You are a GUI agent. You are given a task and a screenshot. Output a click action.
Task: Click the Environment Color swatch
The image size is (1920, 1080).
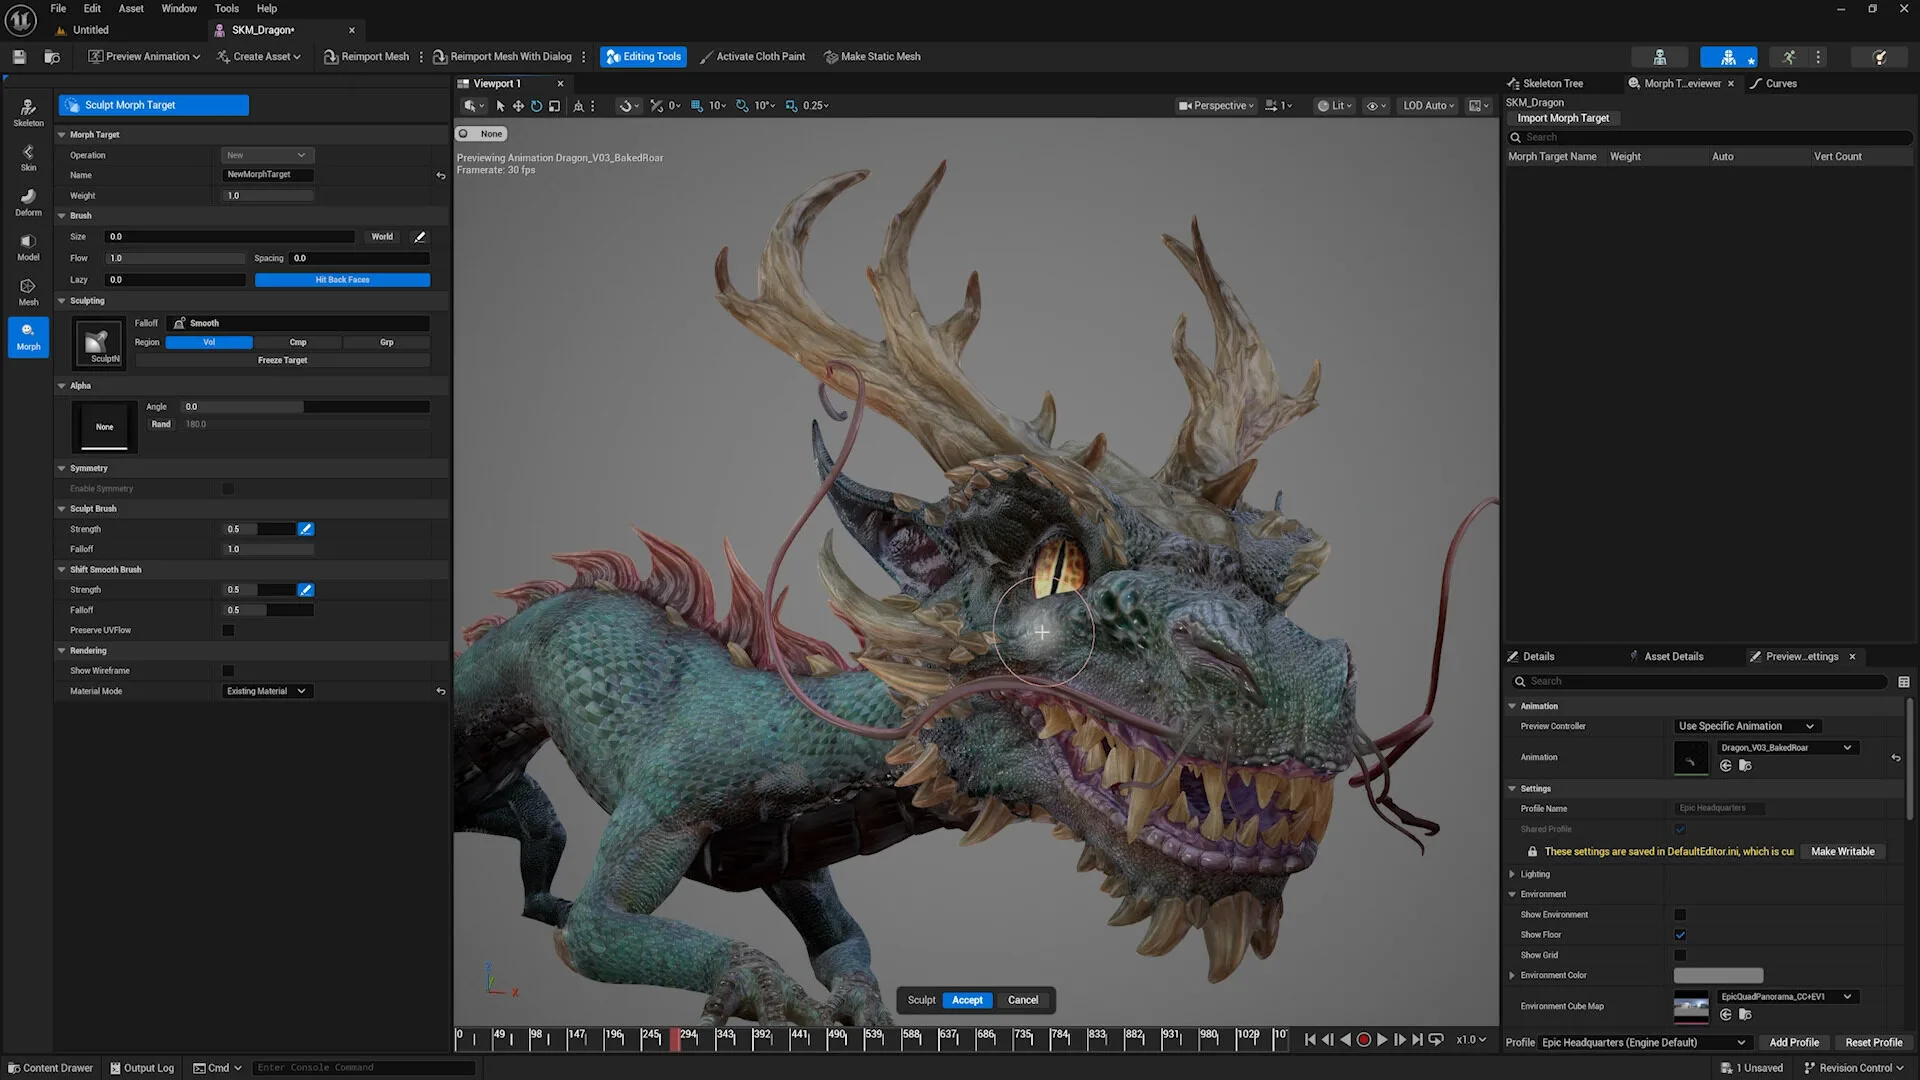click(1718, 976)
